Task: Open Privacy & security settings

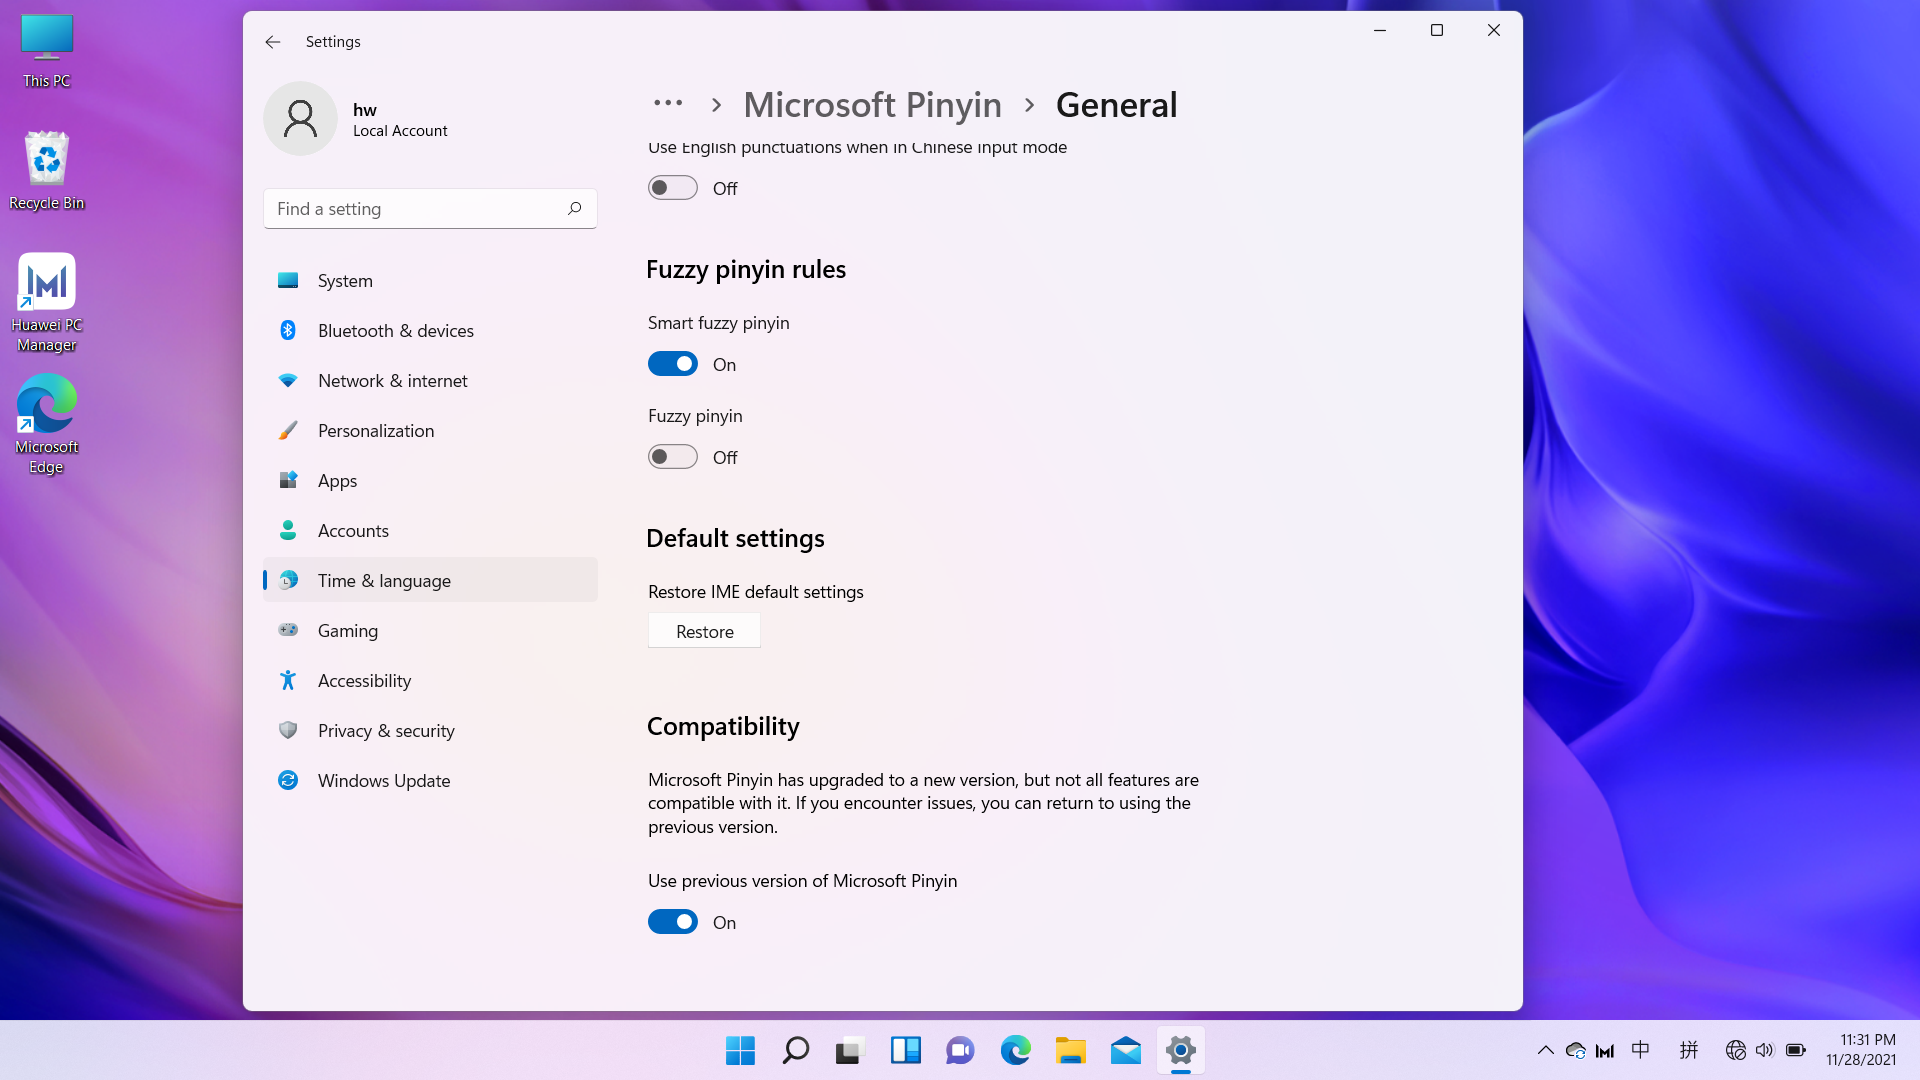Action: [x=430, y=731]
